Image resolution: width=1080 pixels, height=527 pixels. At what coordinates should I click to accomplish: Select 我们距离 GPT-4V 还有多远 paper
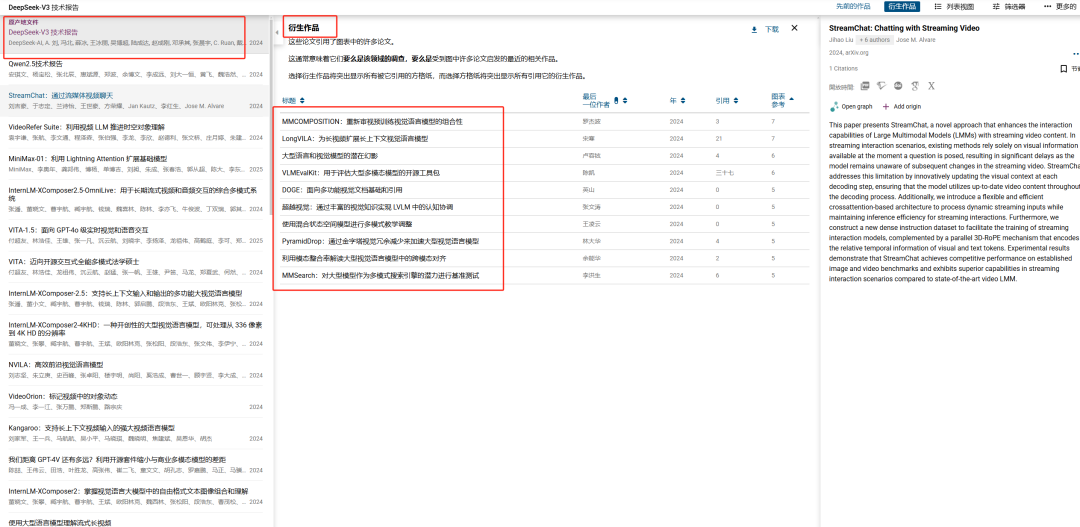[x=135, y=465]
